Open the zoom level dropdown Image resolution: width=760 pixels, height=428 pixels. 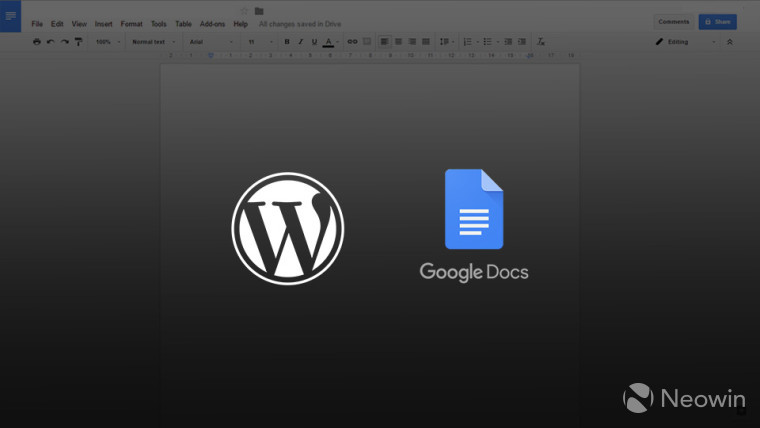pyautogui.click(x=108, y=42)
